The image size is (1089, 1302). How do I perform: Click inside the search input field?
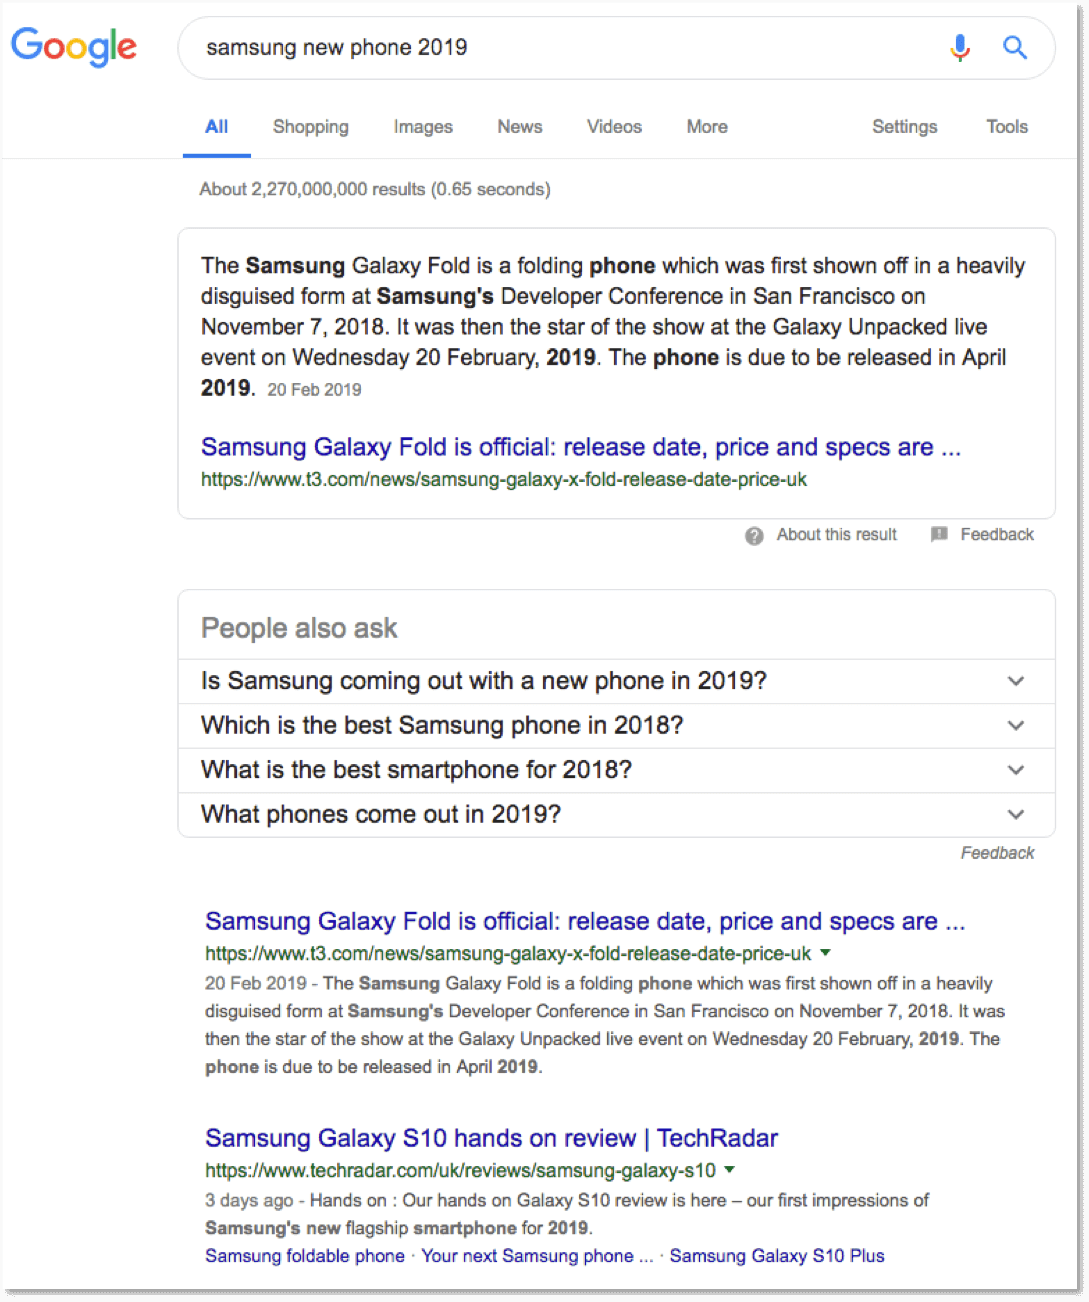[x=500, y=47]
